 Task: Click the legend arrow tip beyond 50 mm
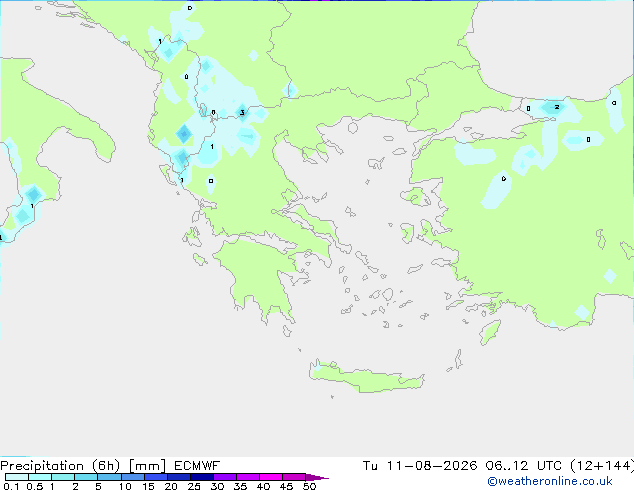click(x=317, y=477)
